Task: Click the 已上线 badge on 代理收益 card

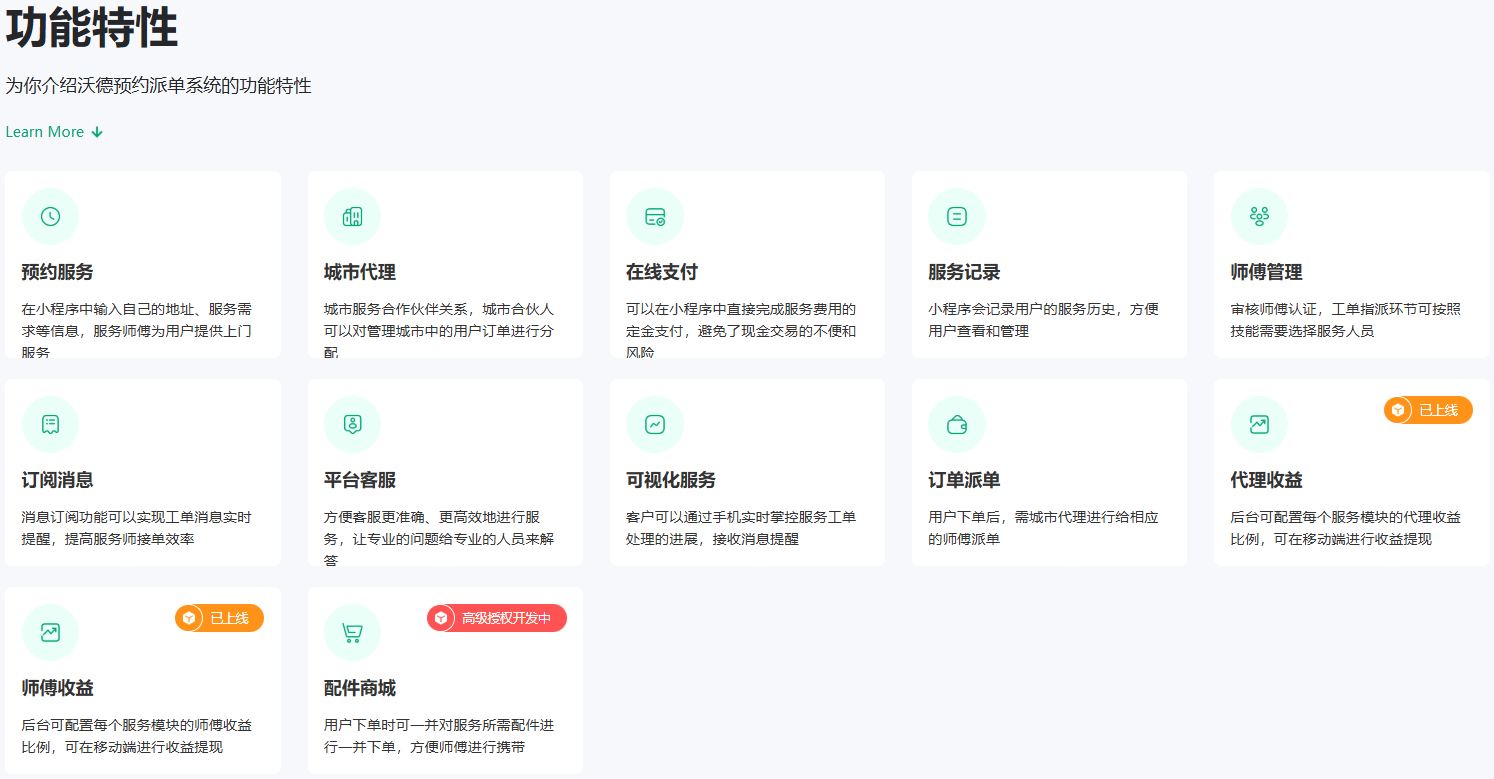Action: 1428,410
